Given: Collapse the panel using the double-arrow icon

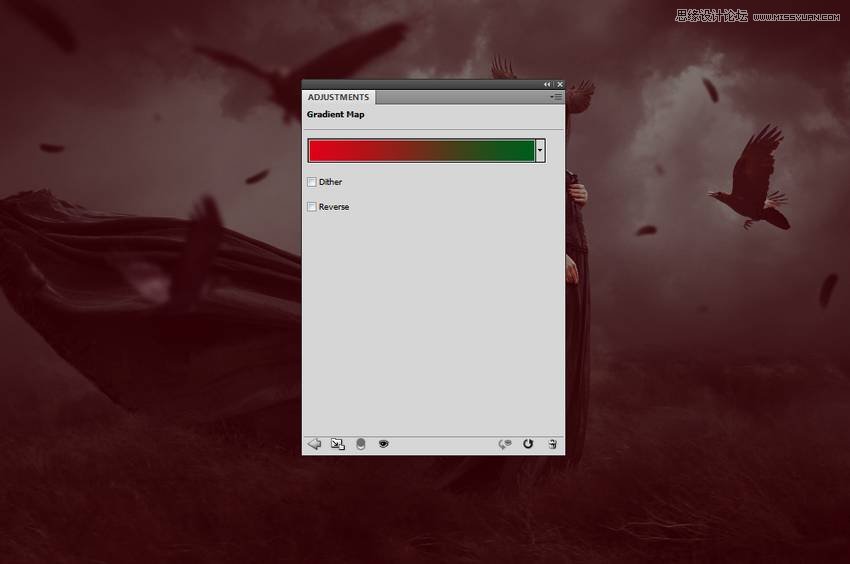Looking at the screenshot, I should click(x=547, y=85).
